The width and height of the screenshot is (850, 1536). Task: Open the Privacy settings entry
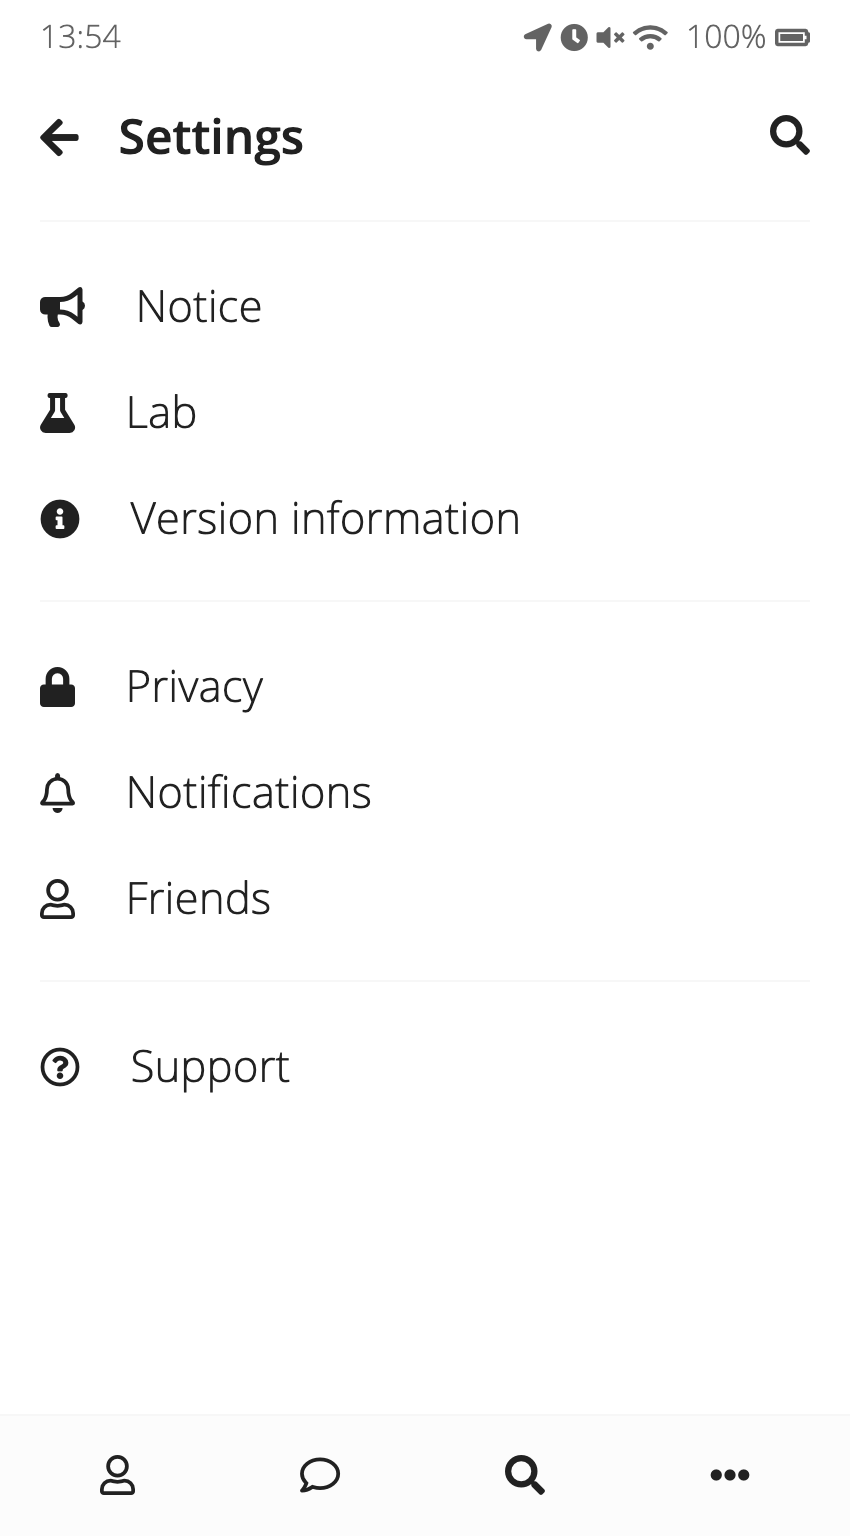click(x=194, y=687)
